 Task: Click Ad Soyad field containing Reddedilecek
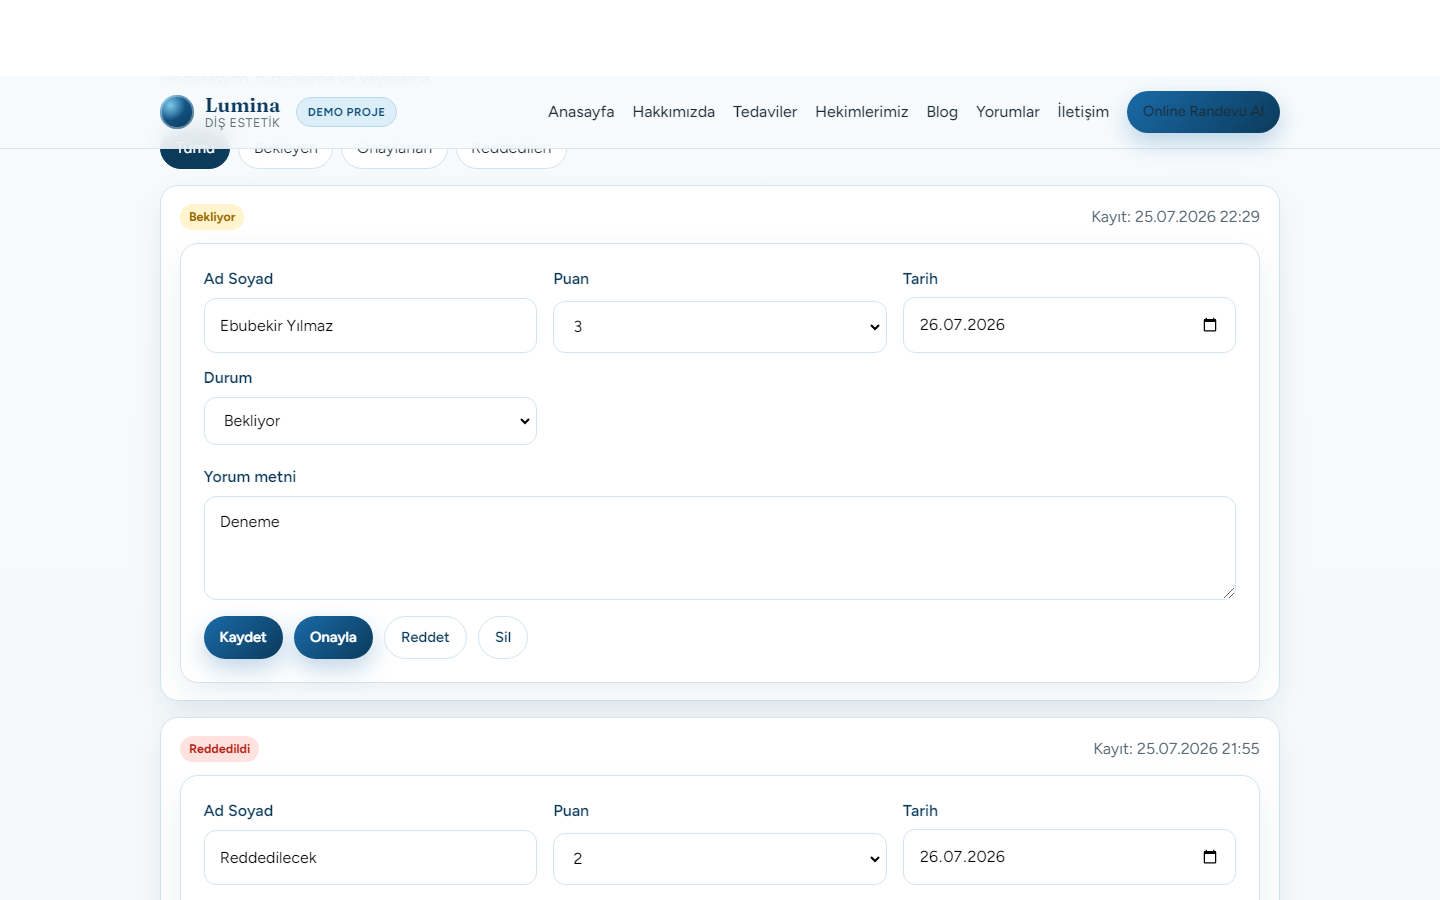(x=370, y=857)
